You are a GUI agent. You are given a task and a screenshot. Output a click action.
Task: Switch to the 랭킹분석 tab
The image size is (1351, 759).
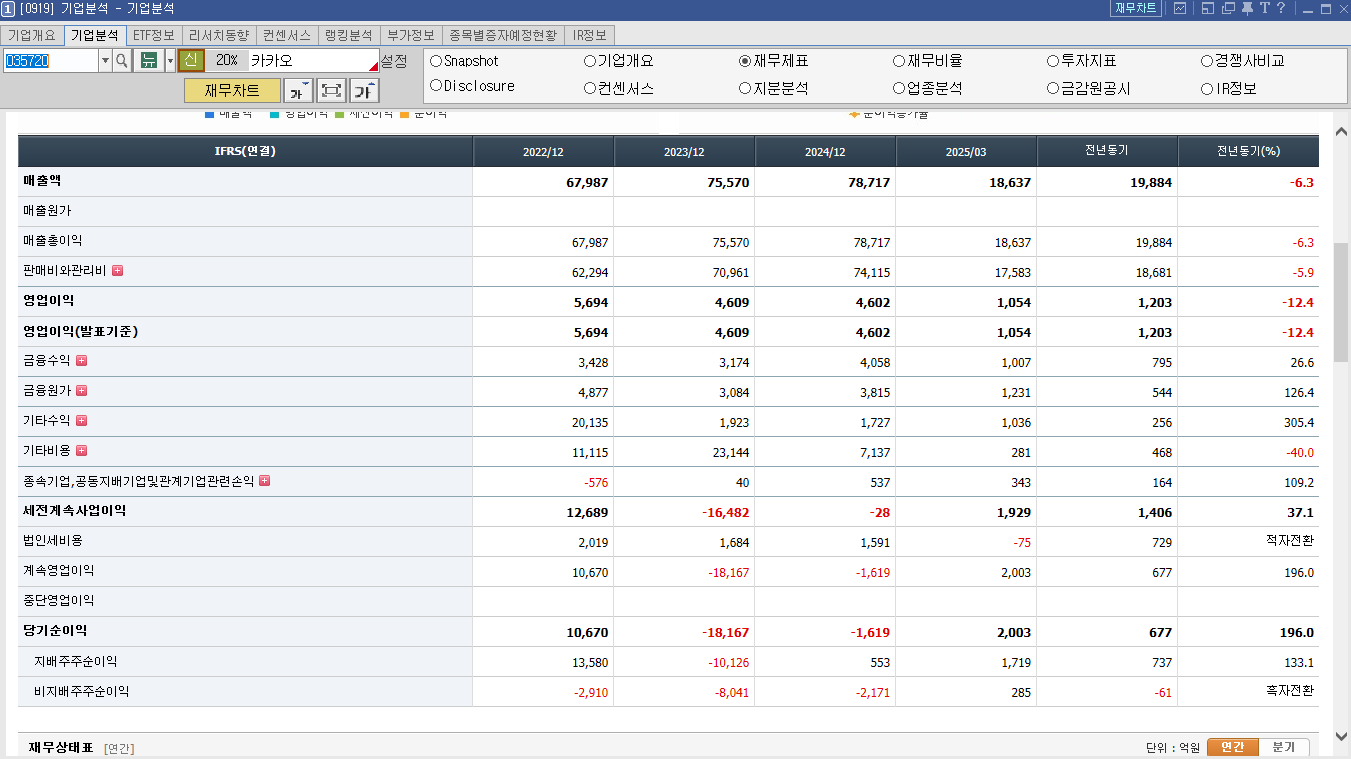point(349,35)
